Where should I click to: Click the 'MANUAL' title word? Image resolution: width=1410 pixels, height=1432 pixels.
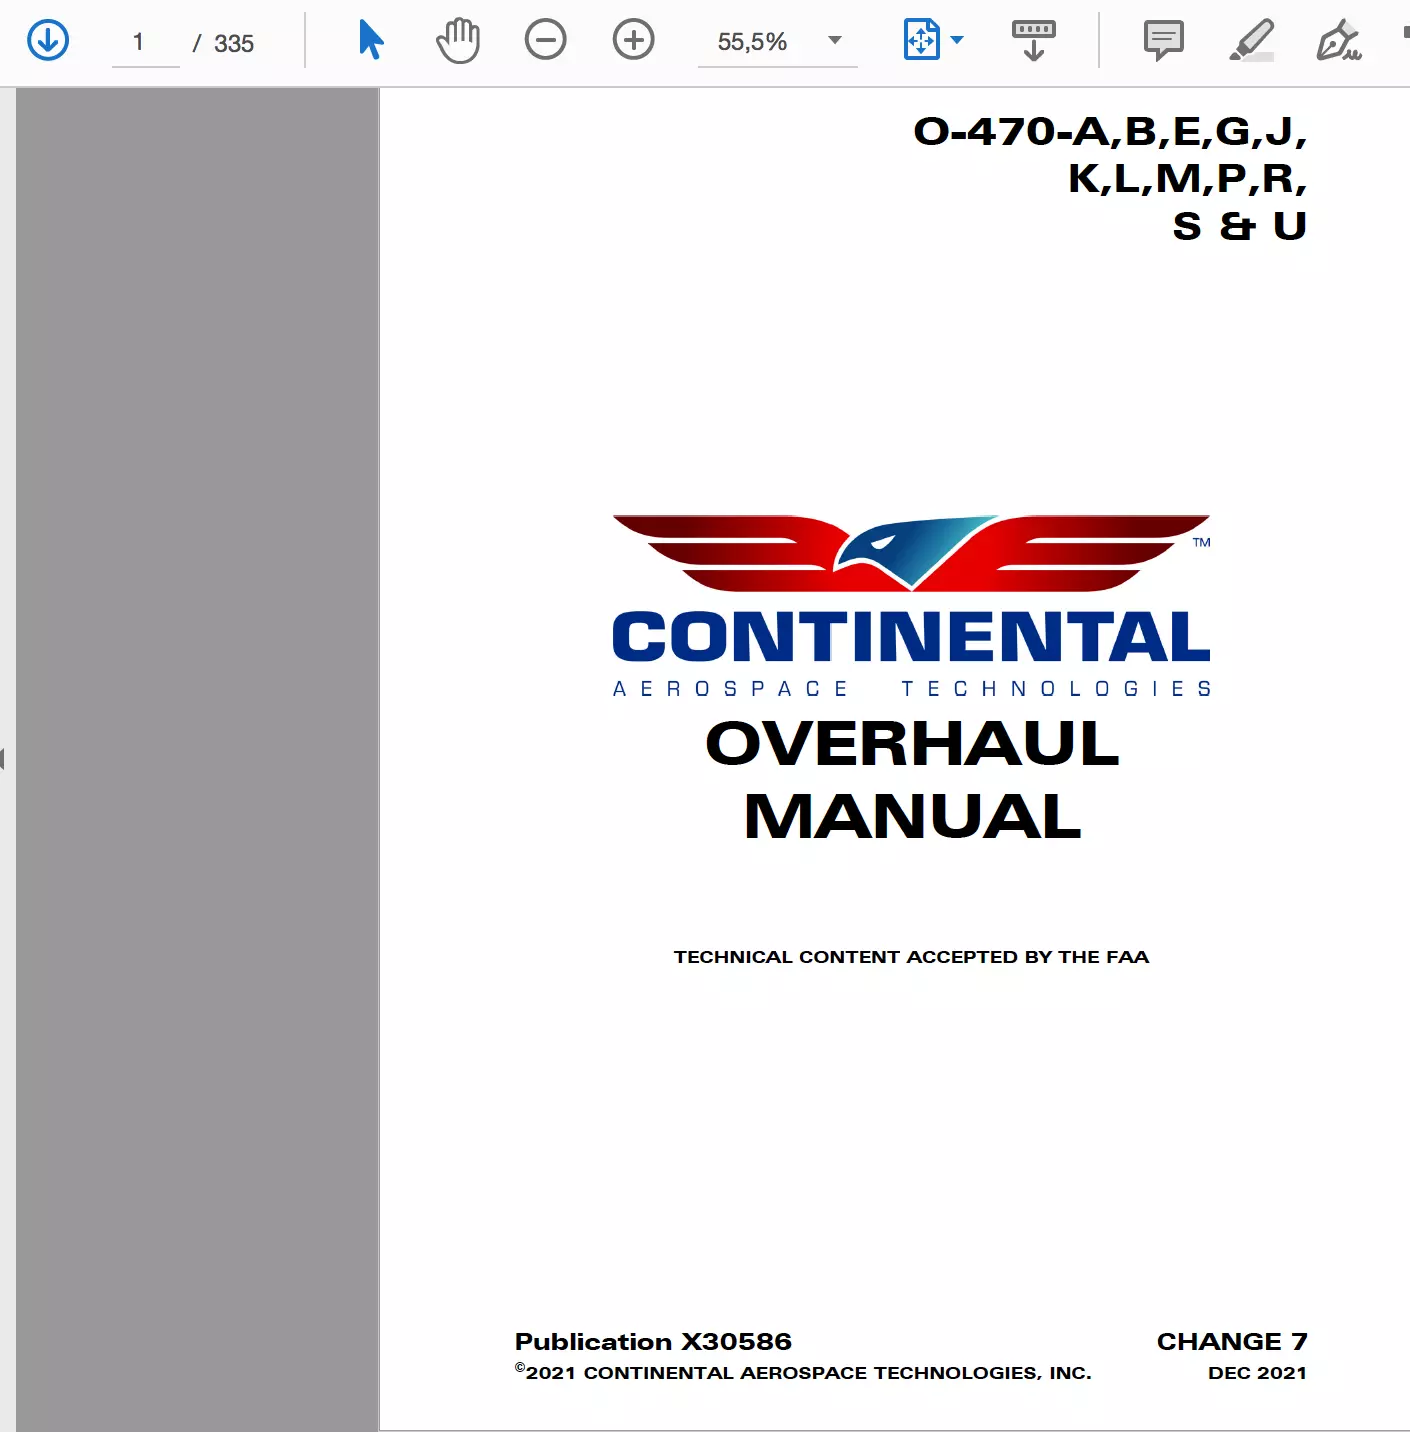pyautogui.click(x=912, y=817)
